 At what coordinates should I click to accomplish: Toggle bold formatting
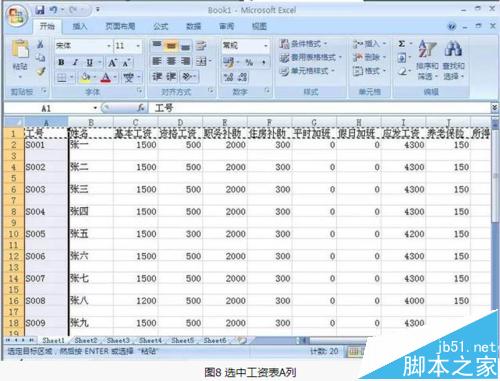coord(61,62)
